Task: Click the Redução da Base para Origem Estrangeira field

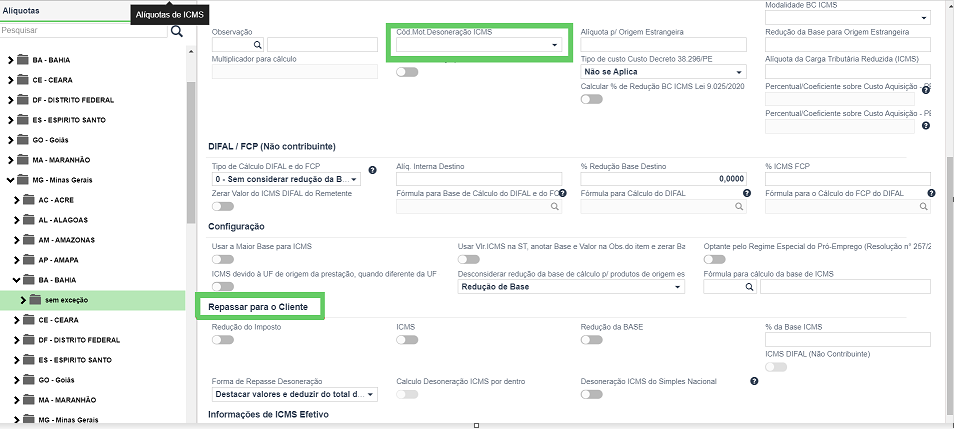Action: click(848, 44)
